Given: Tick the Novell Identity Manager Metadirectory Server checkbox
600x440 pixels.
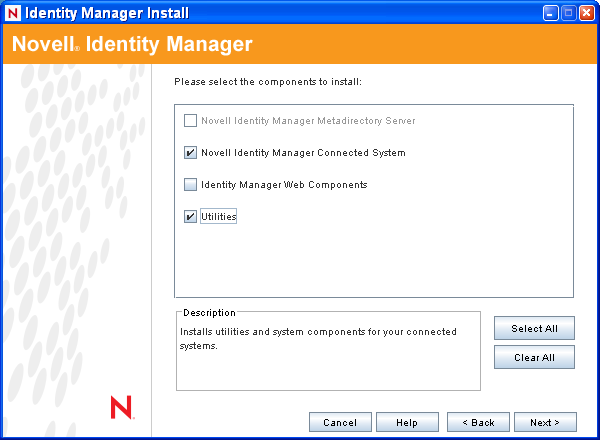Looking at the screenshot, I should click(190, 121).
